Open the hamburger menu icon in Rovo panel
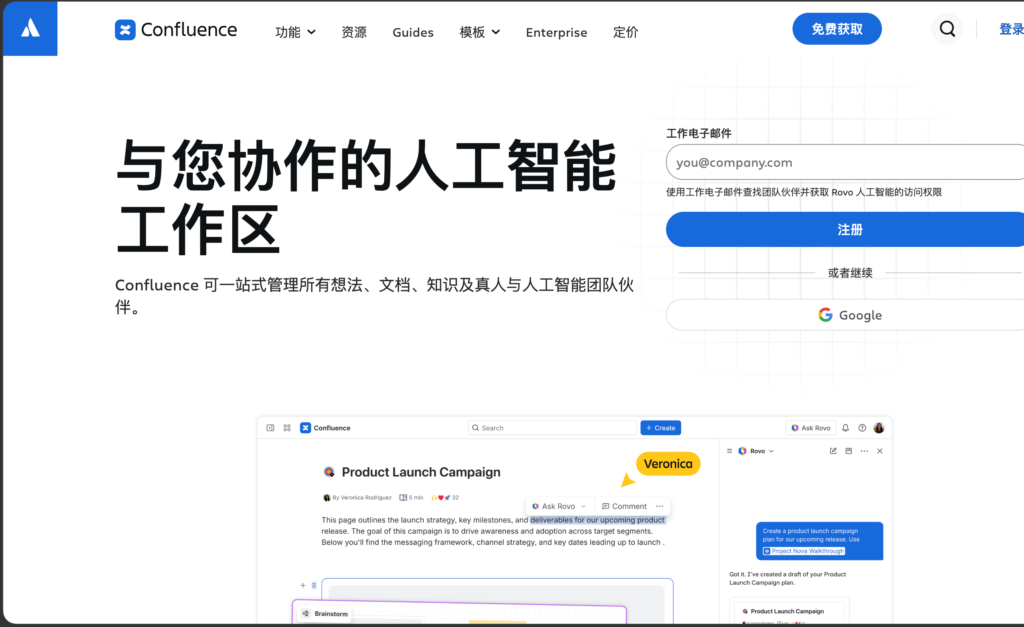 point(729,451)
